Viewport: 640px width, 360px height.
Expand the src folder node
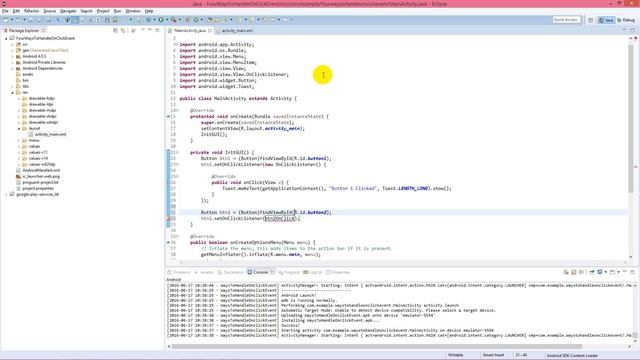pyautogui.click(x=12, y=44)
